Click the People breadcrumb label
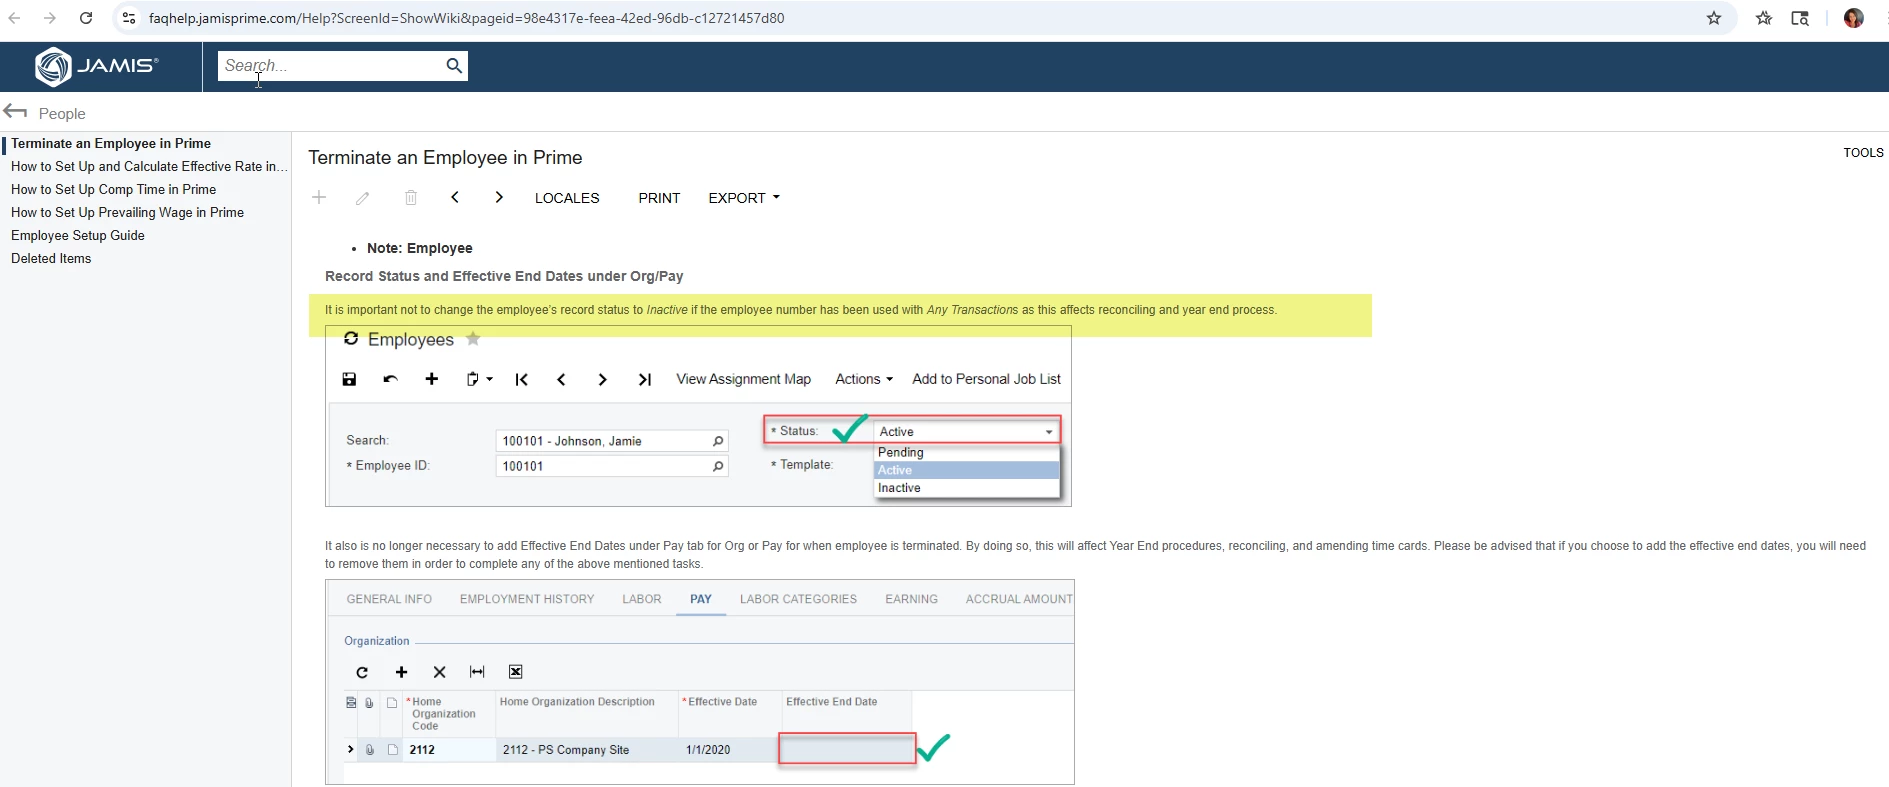This screenshot has height=787, width=1889. tap(62, 114)
